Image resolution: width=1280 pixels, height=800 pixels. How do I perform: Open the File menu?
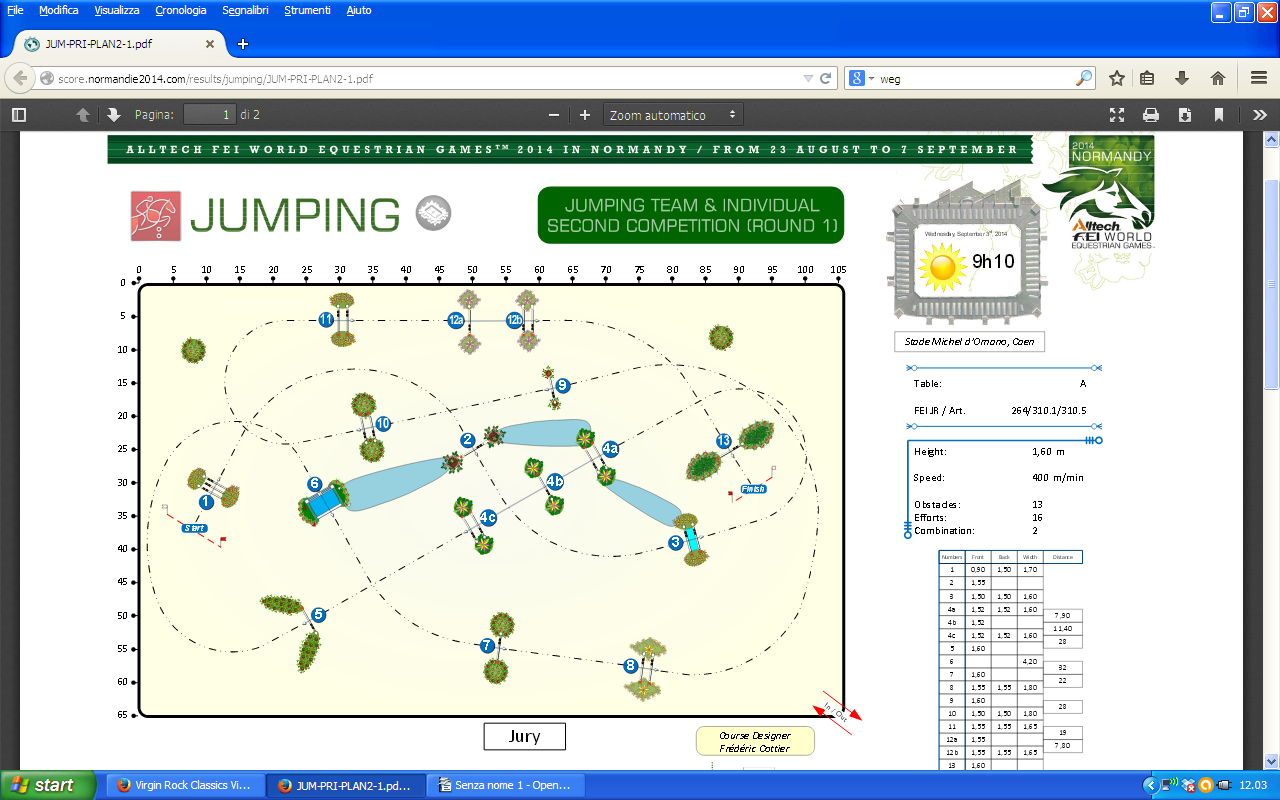point(15,10)
